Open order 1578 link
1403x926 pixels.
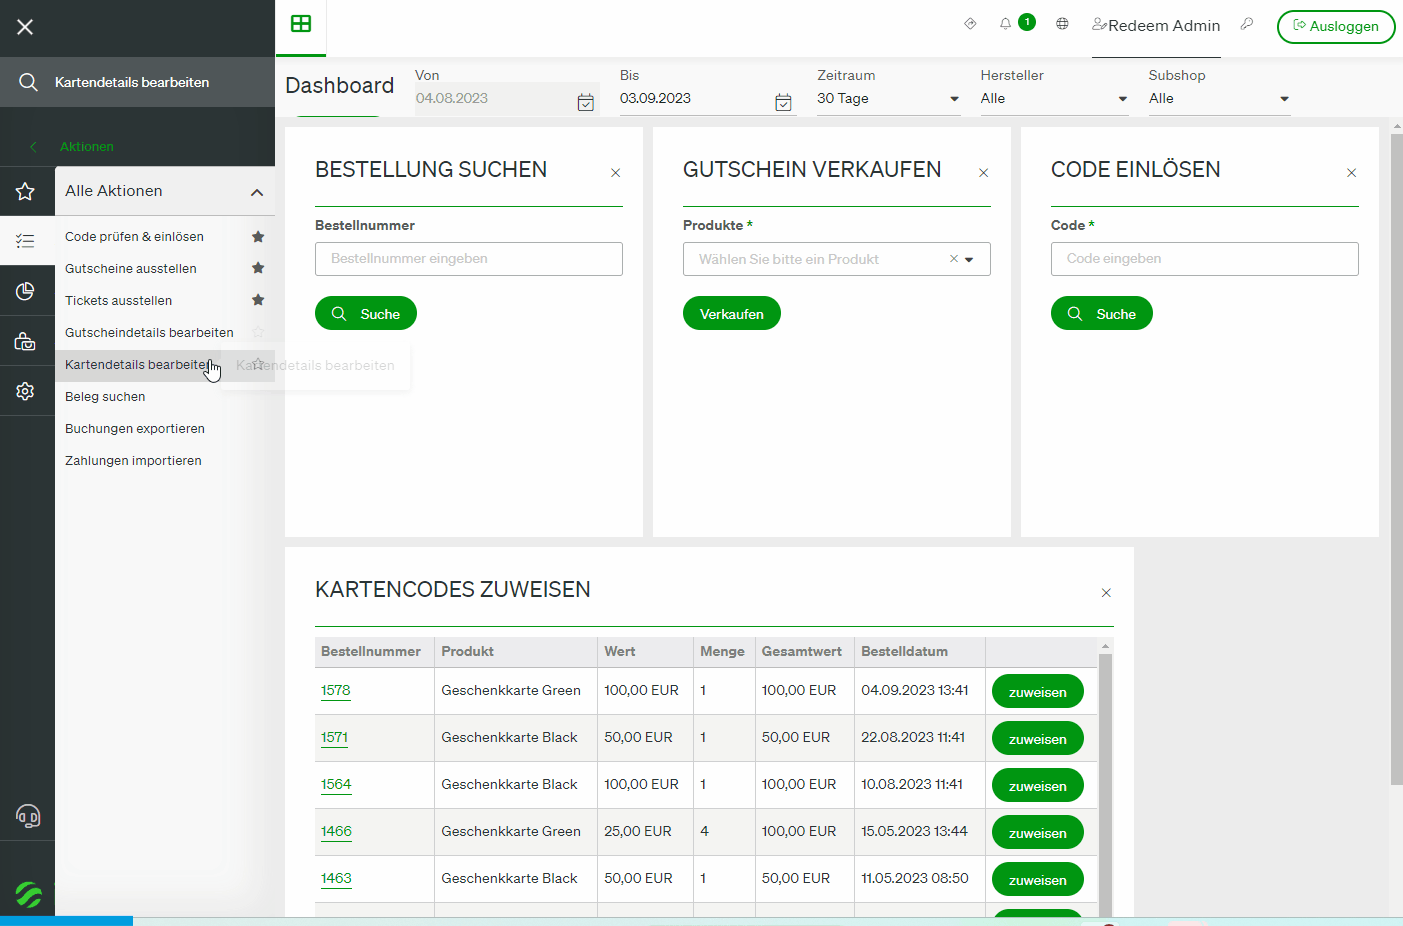click(336, 690)
